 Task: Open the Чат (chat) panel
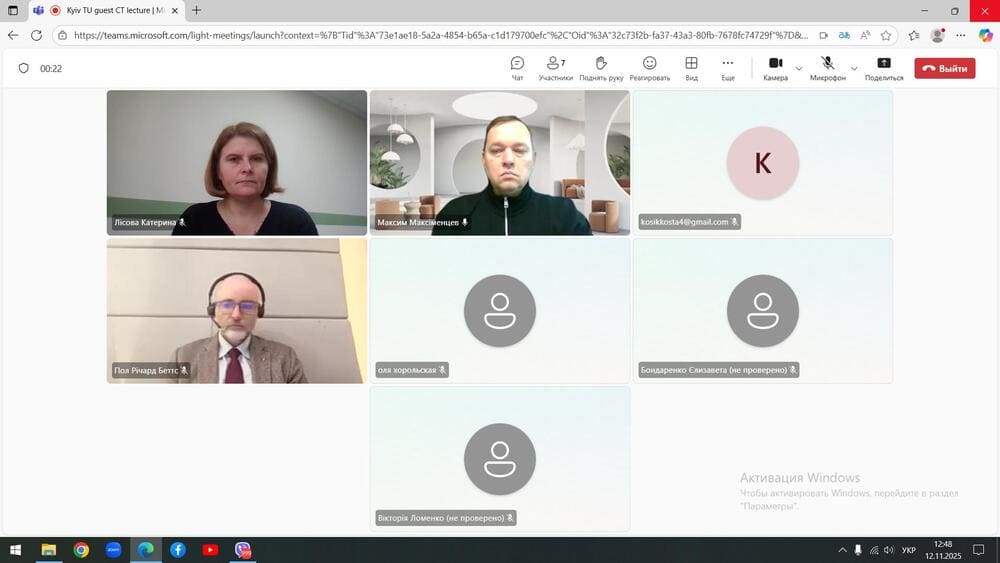pos(517,68)
